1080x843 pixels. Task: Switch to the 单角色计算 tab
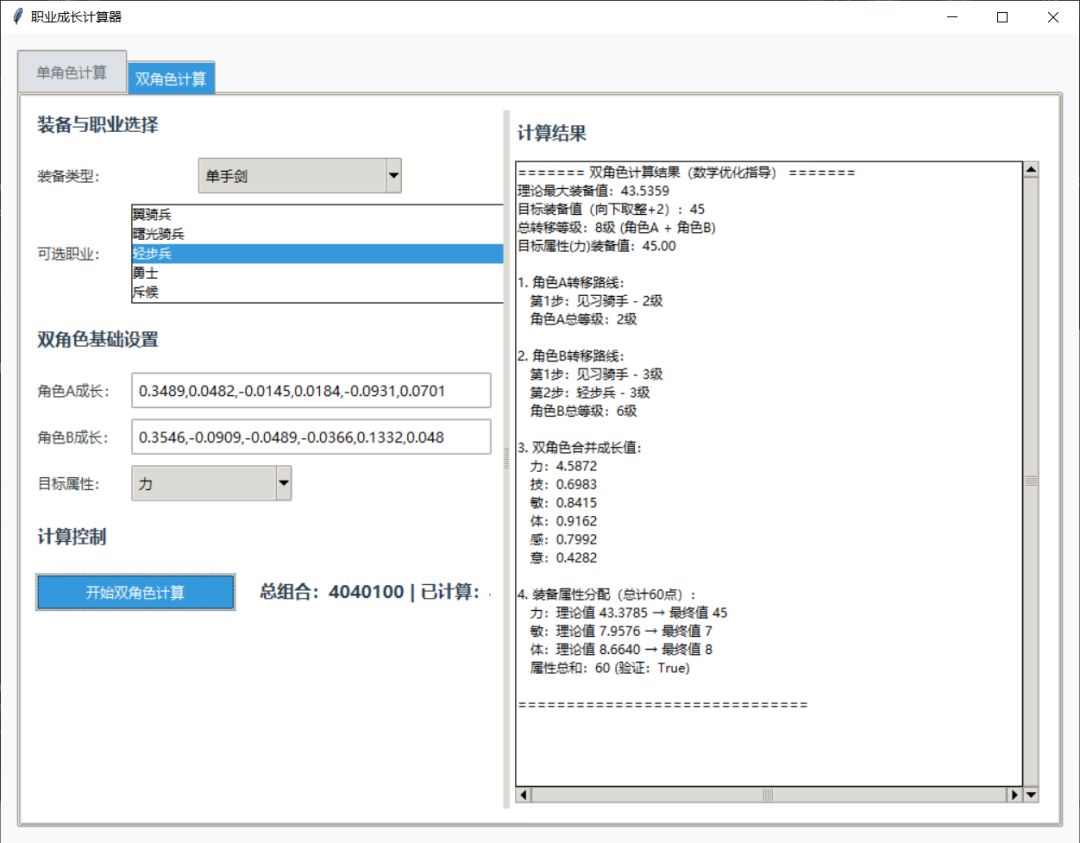[x=72, y=72]
